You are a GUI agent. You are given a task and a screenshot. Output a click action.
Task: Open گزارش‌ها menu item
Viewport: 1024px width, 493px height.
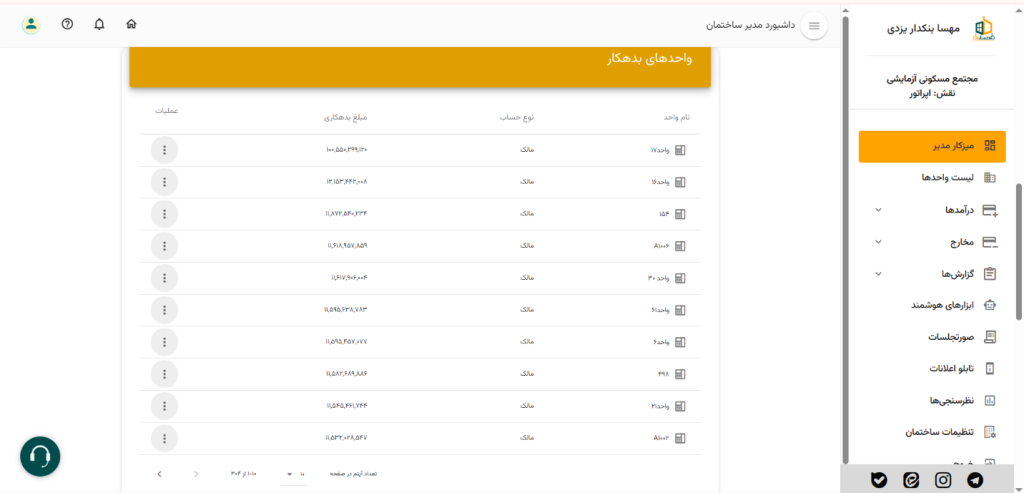tap(932, 274)
